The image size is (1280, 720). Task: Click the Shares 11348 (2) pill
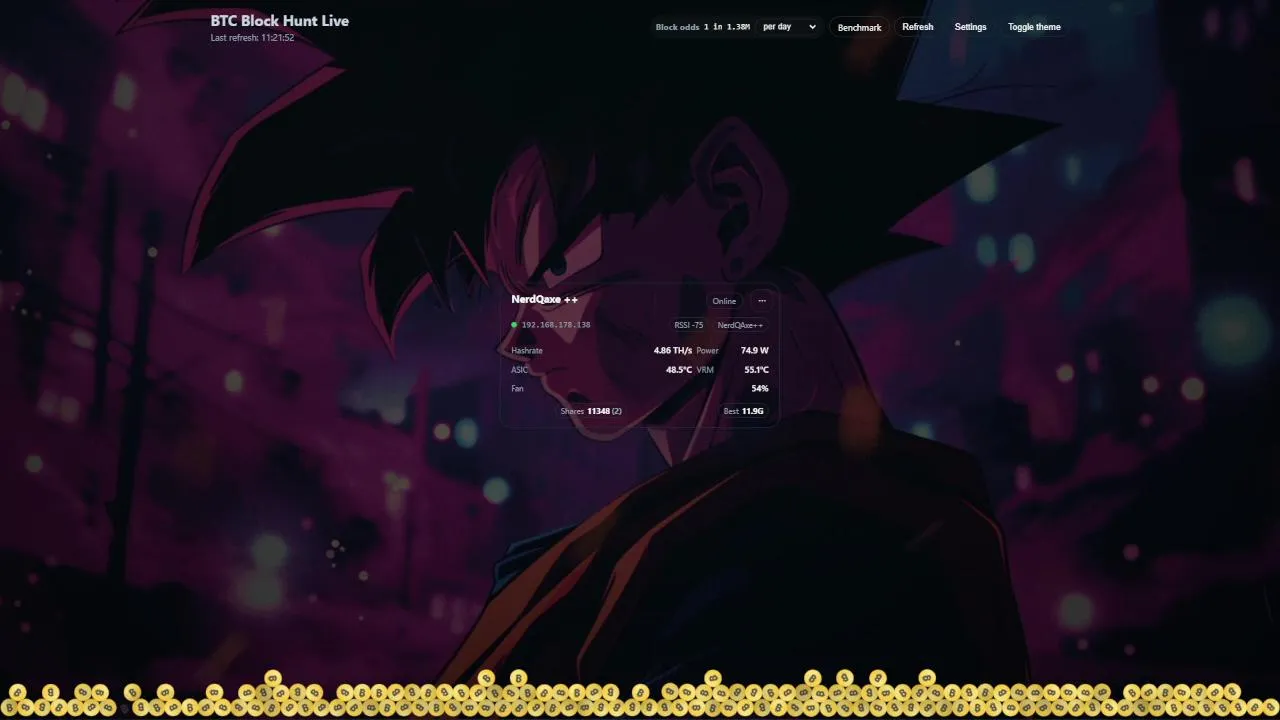pos(591,411)
